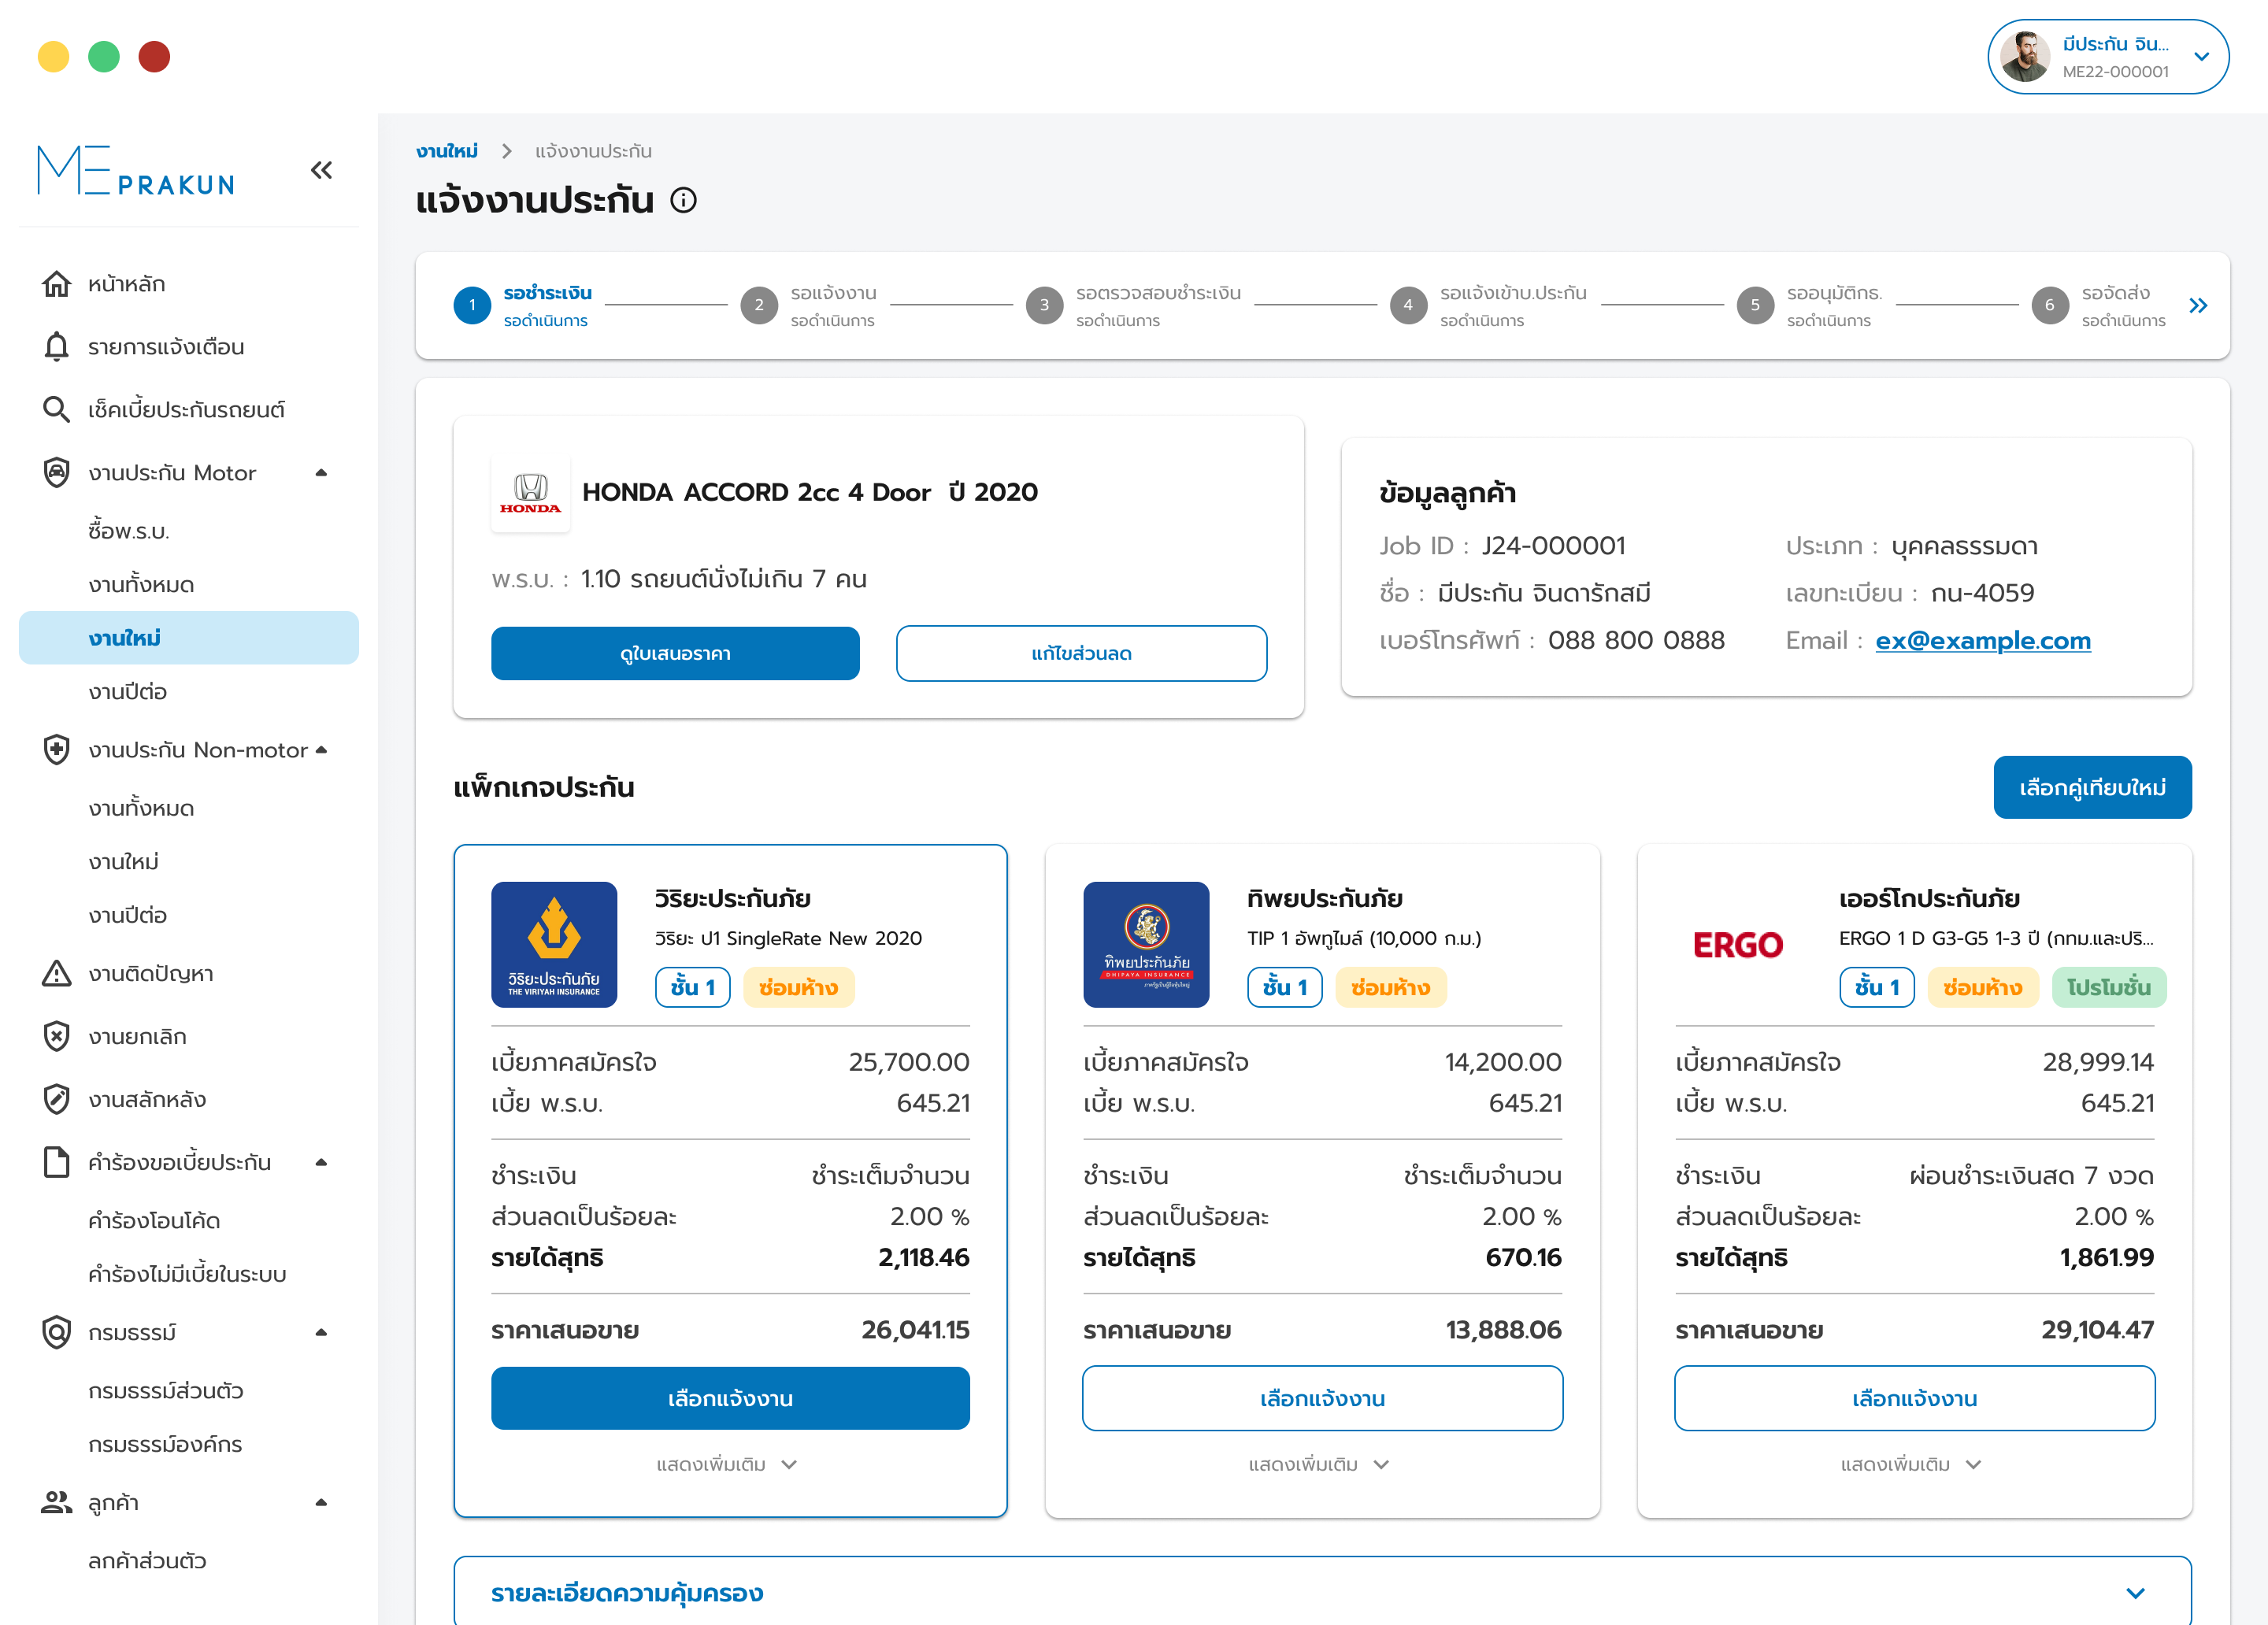Click the งานสลักหลัง shield icon
Image resolution: width=2268 pixels, height=1625 pixels.
pos(56,1100)
